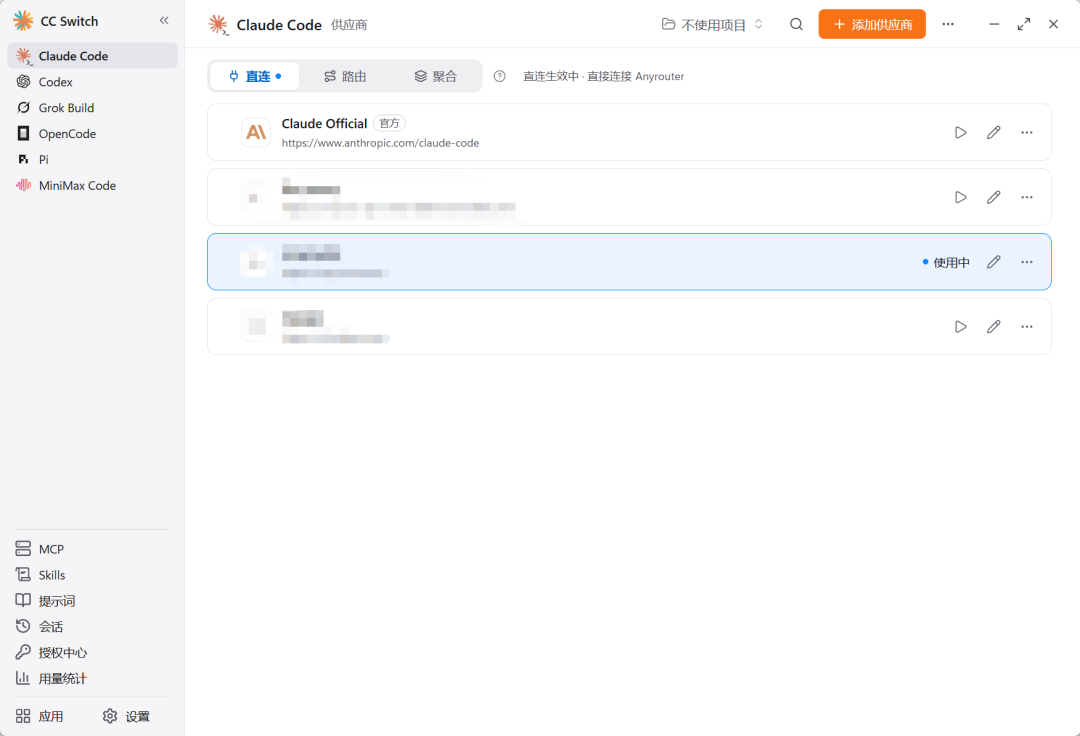
Task: Open the 提示词 prompts section
Action: 92,600
